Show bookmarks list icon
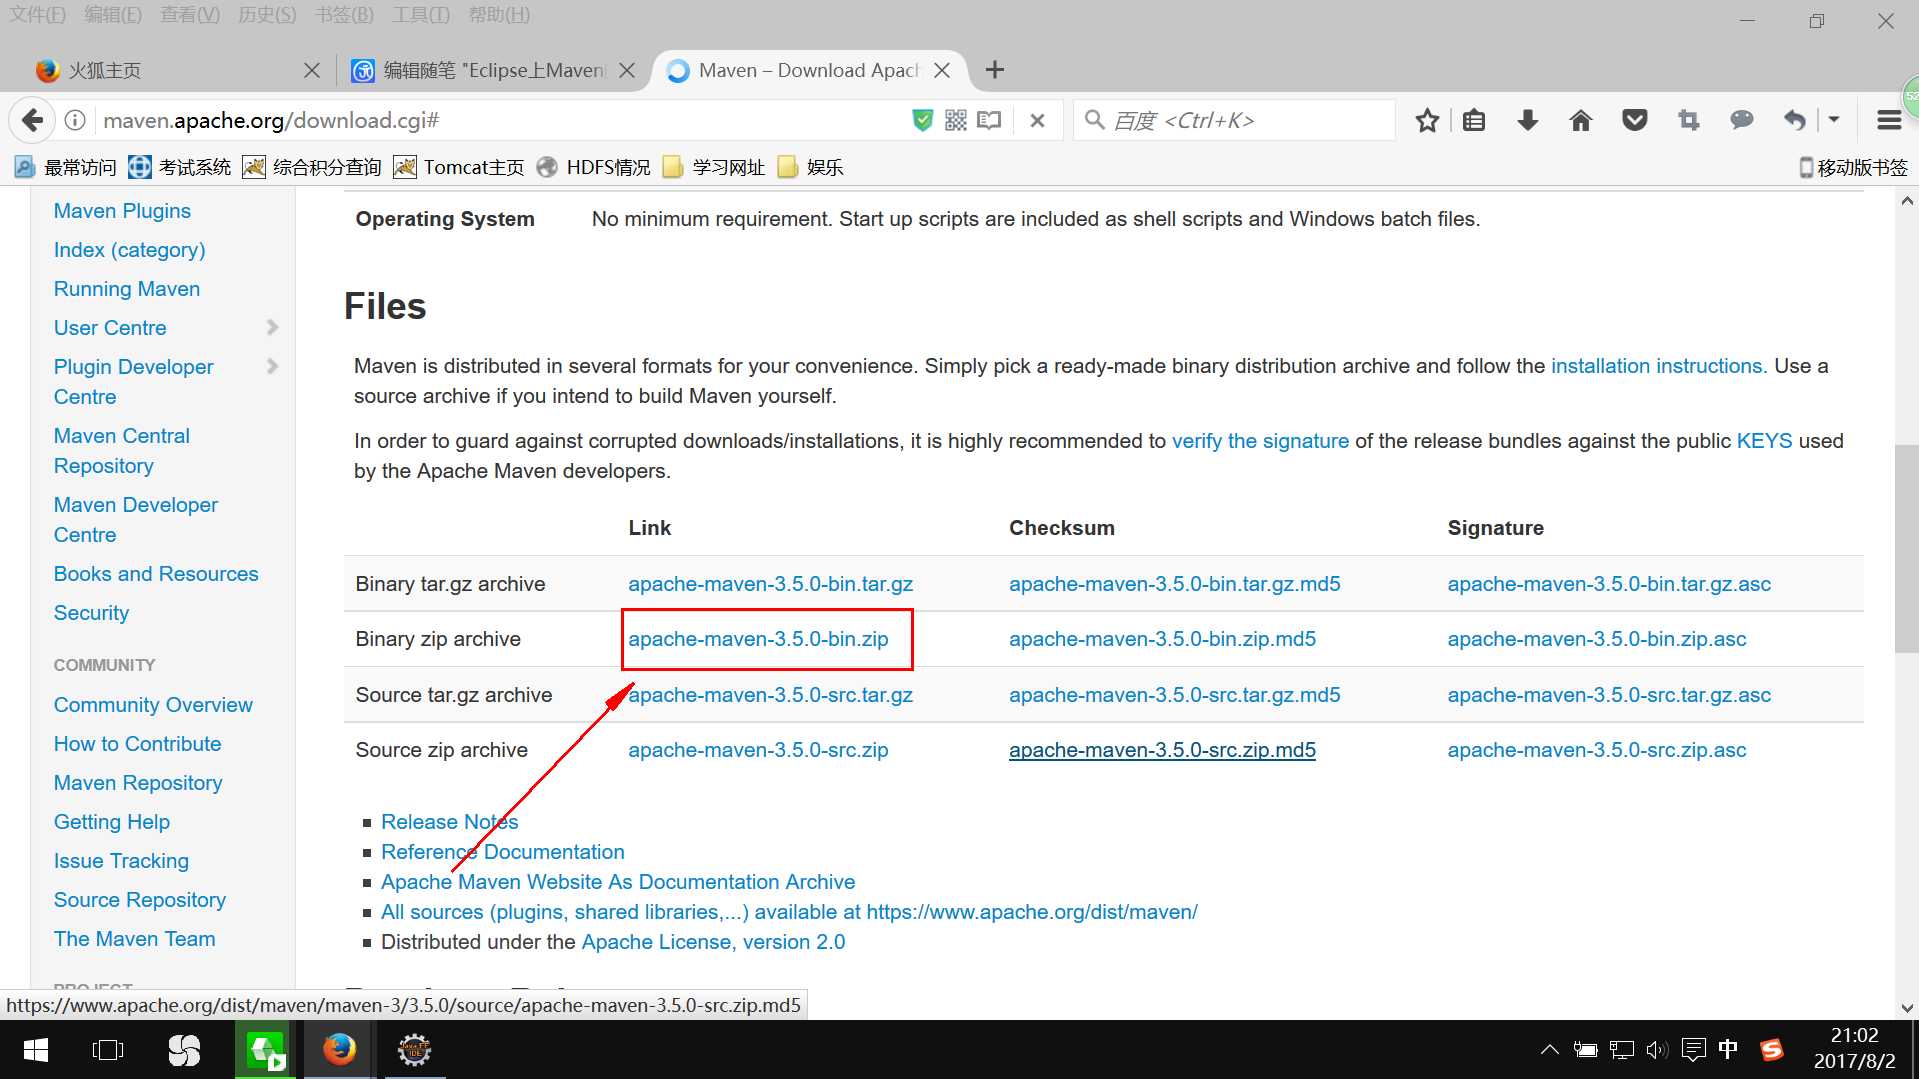Image resolution: width=1919 pixels, height=1079 pixels. click(1474, 121)
